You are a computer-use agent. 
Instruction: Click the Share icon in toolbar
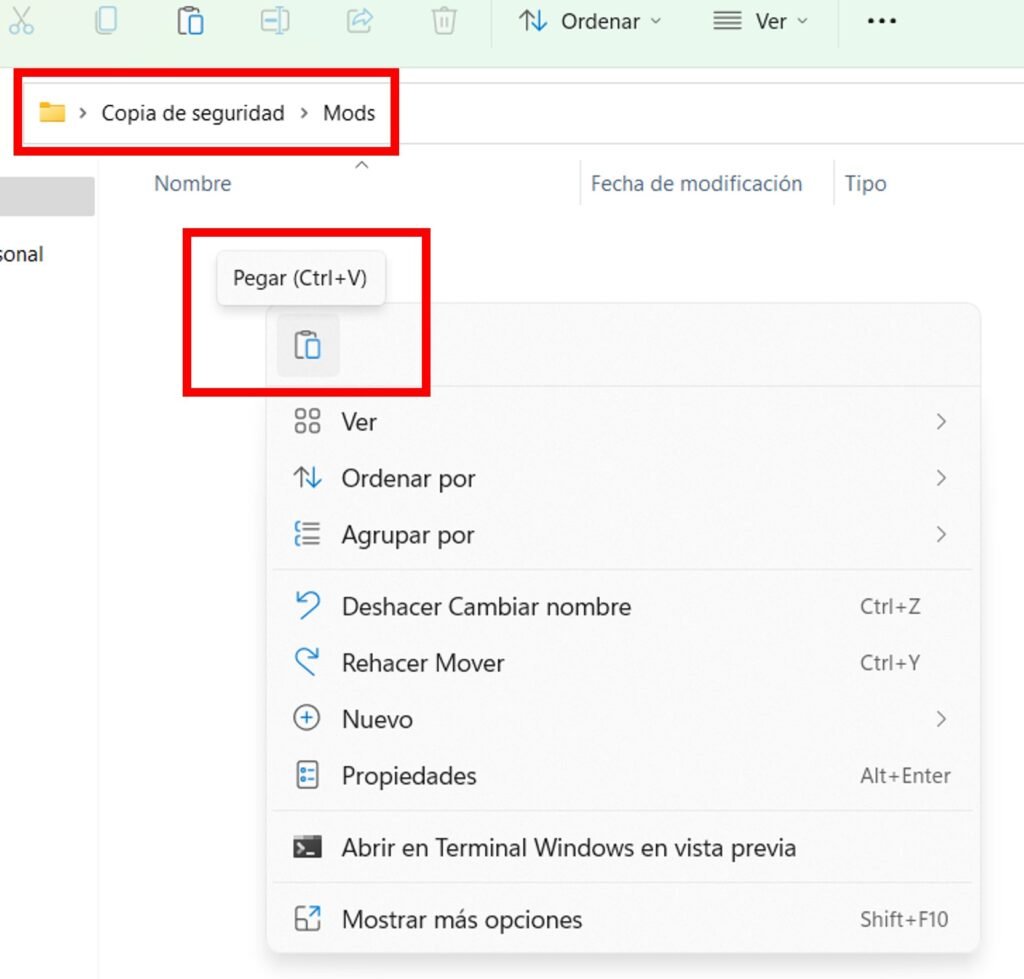pyautogui.click(x=359, y=21)
